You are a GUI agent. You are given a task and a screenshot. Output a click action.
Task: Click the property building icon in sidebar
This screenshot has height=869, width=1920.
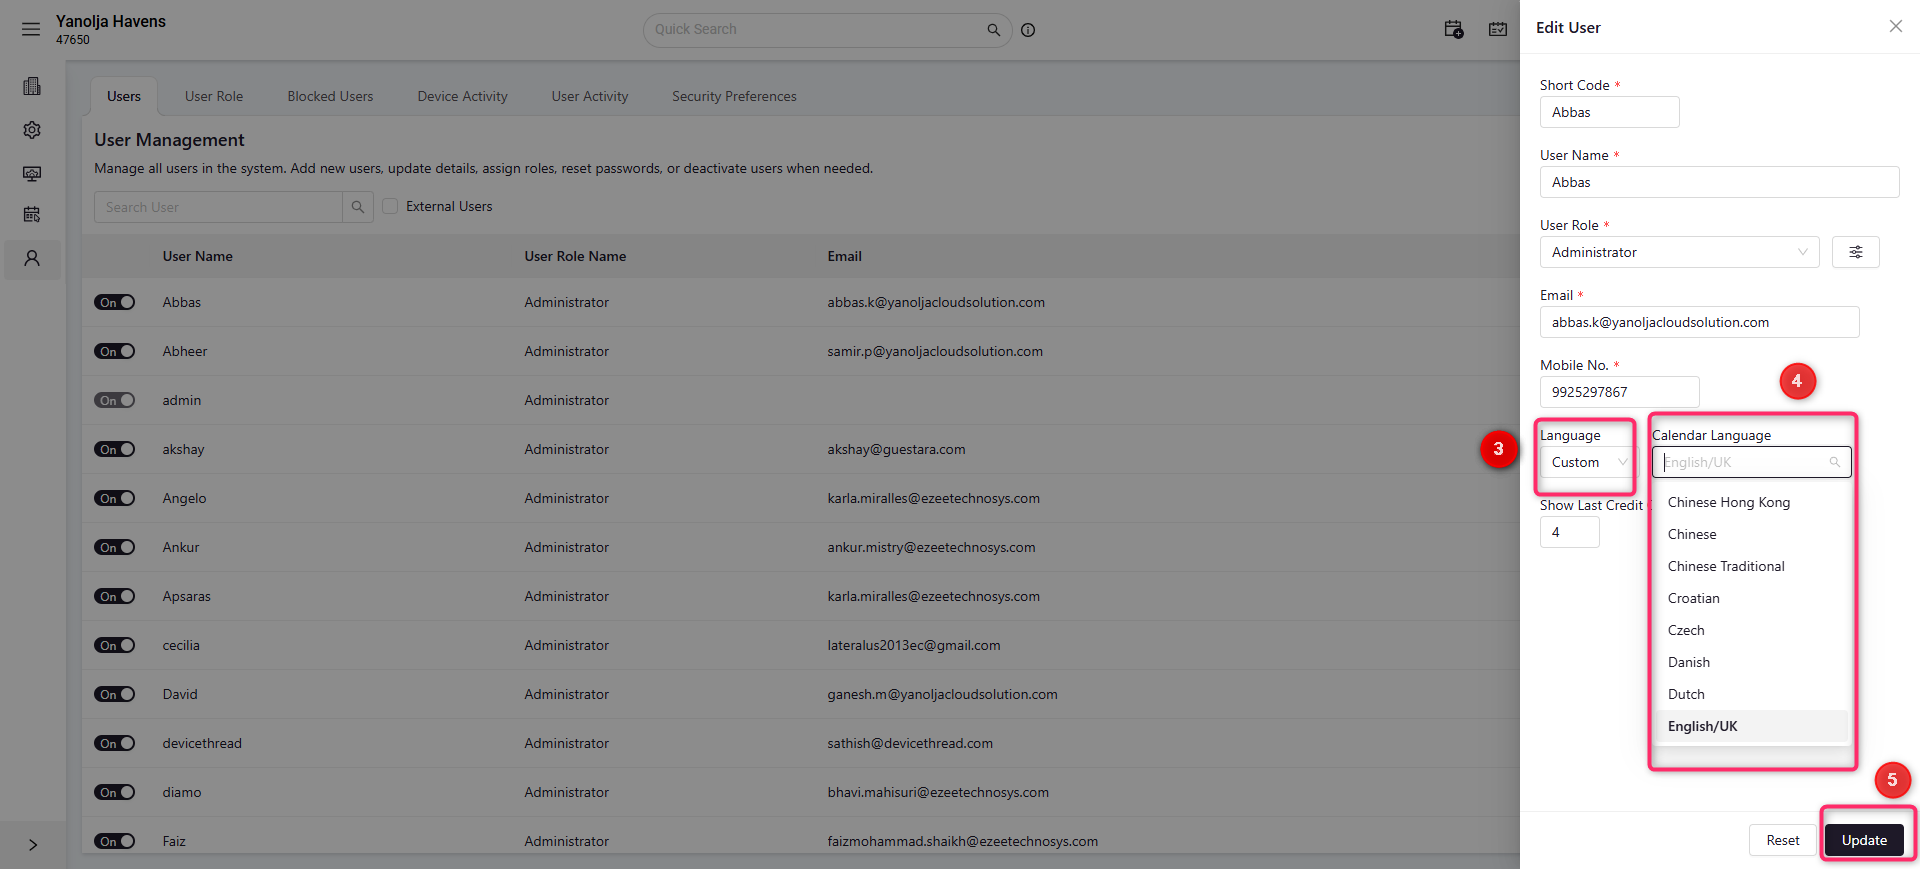click(32, 87)
